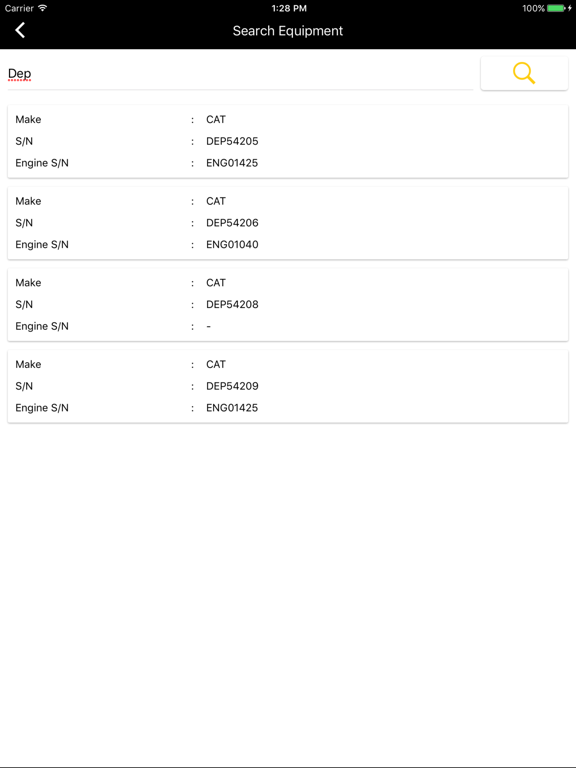Viewport: 576px width, 768px height.
Task: Tap the Search Equipment title
Action: tap(288, 31)
